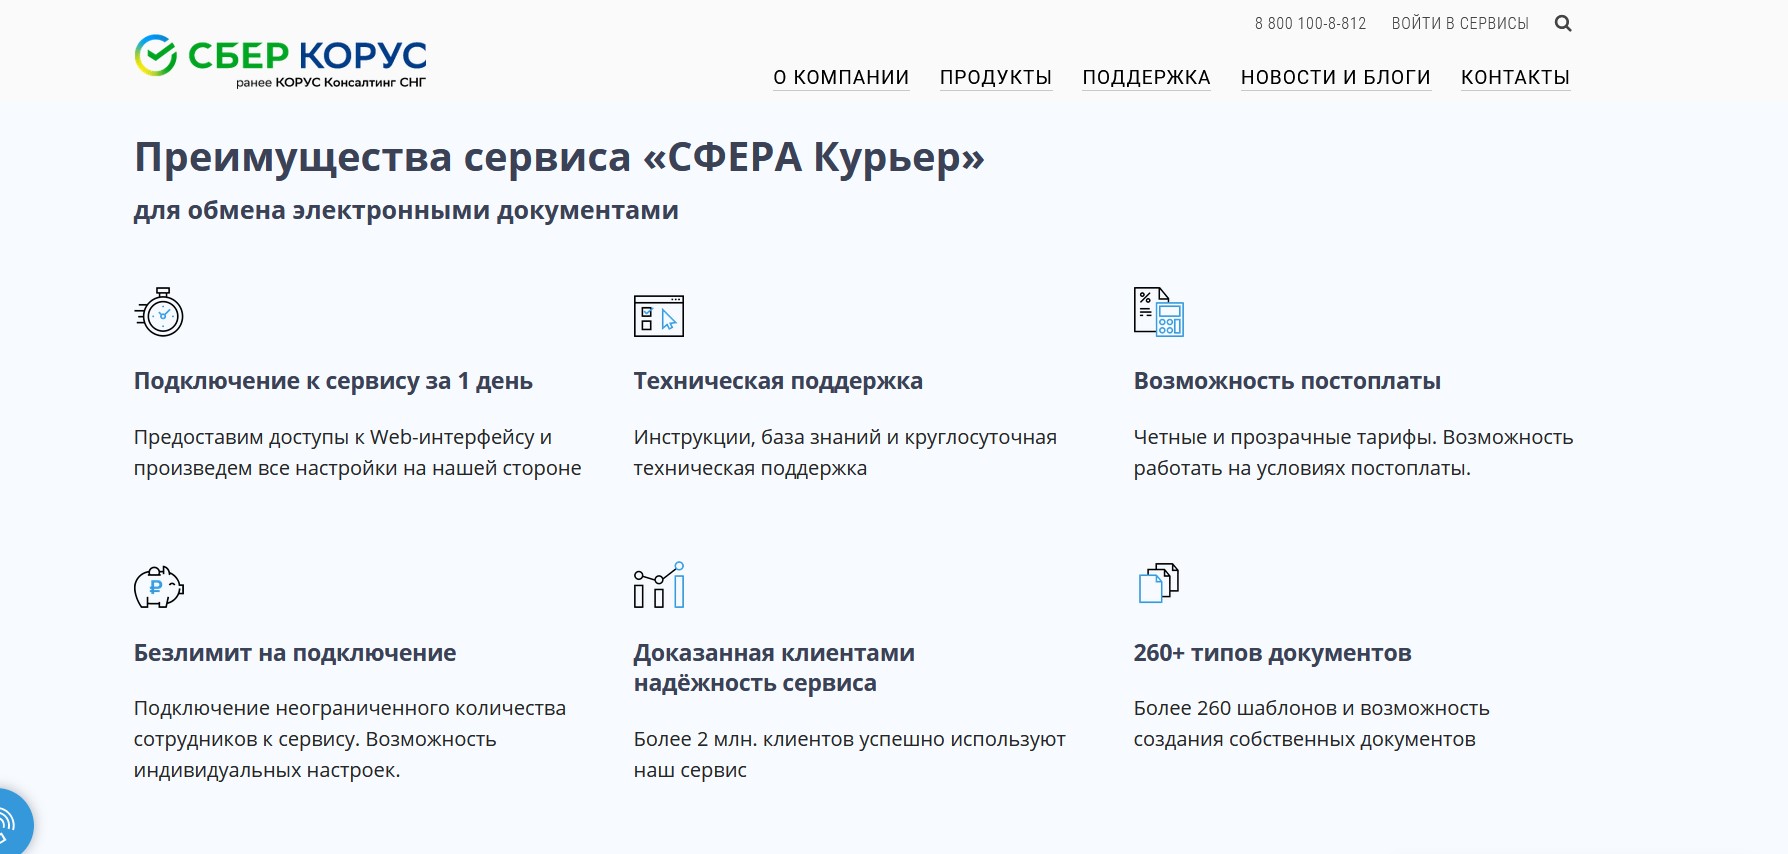Click the stacked documents icon
The image size is (1788, 854).
point(1159,583)
